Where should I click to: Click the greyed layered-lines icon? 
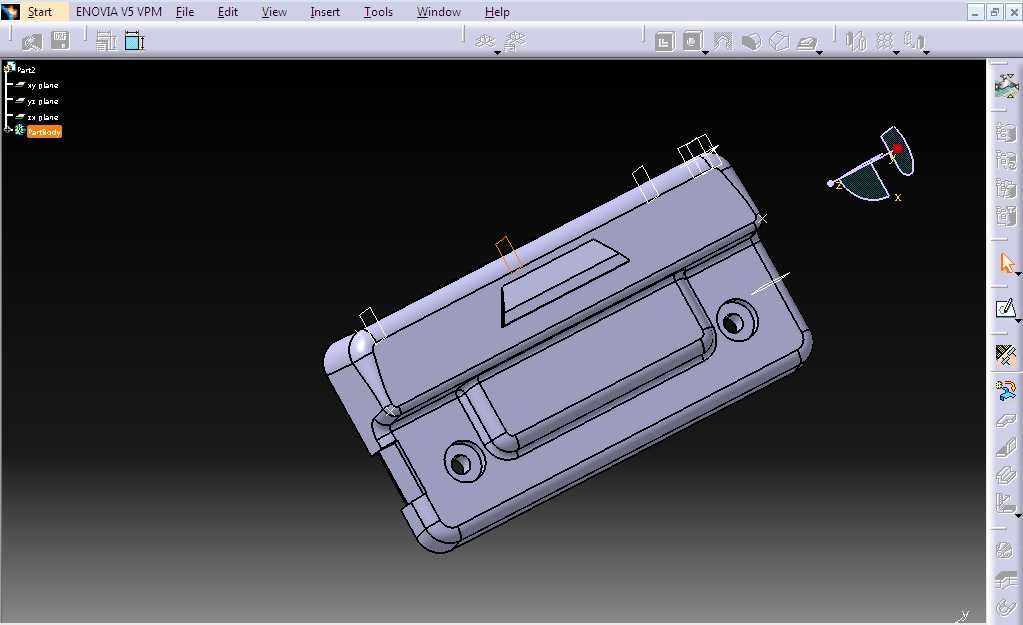pos(1005,578)
